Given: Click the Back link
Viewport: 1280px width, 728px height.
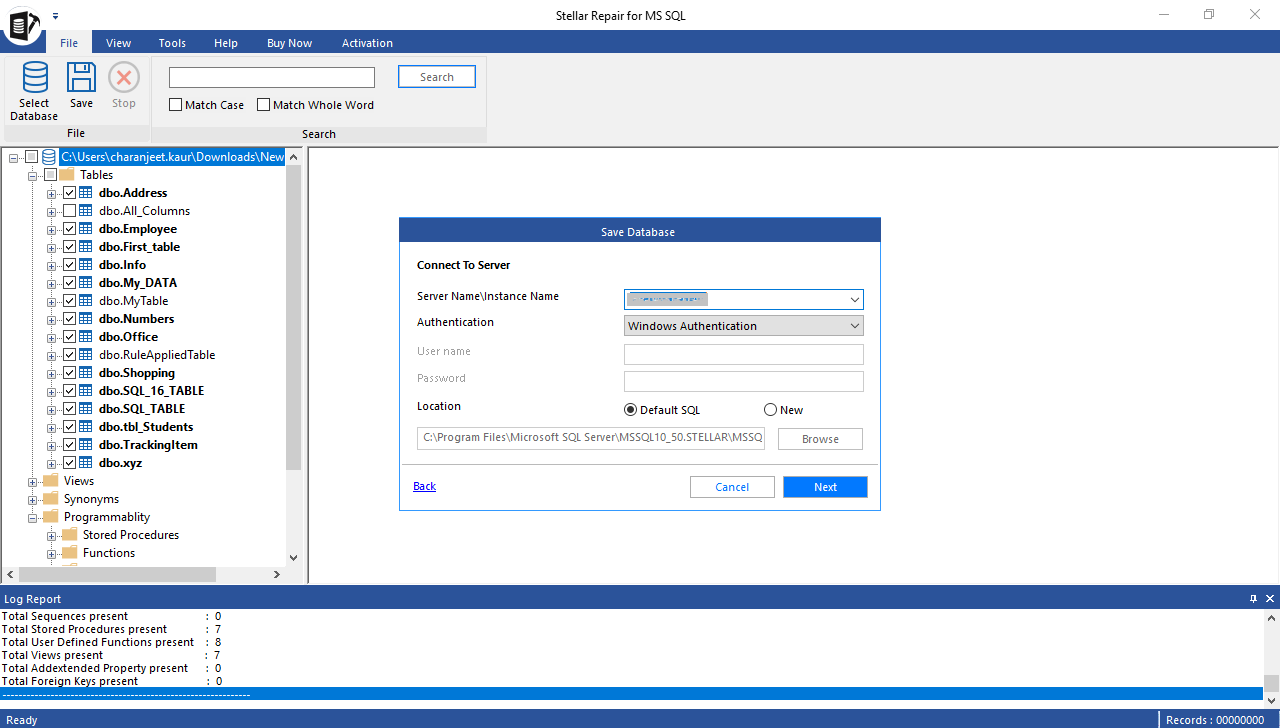Looking at the screenshot, I should [x=424, y=486].
